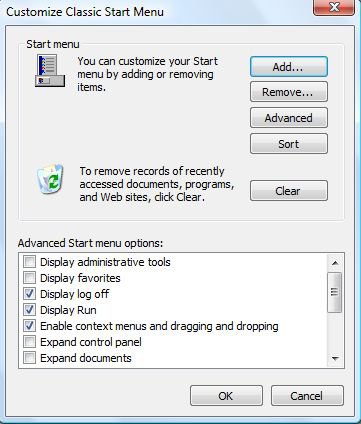
Task: Click the 'Start menu' group label
Action: point(53,44)
